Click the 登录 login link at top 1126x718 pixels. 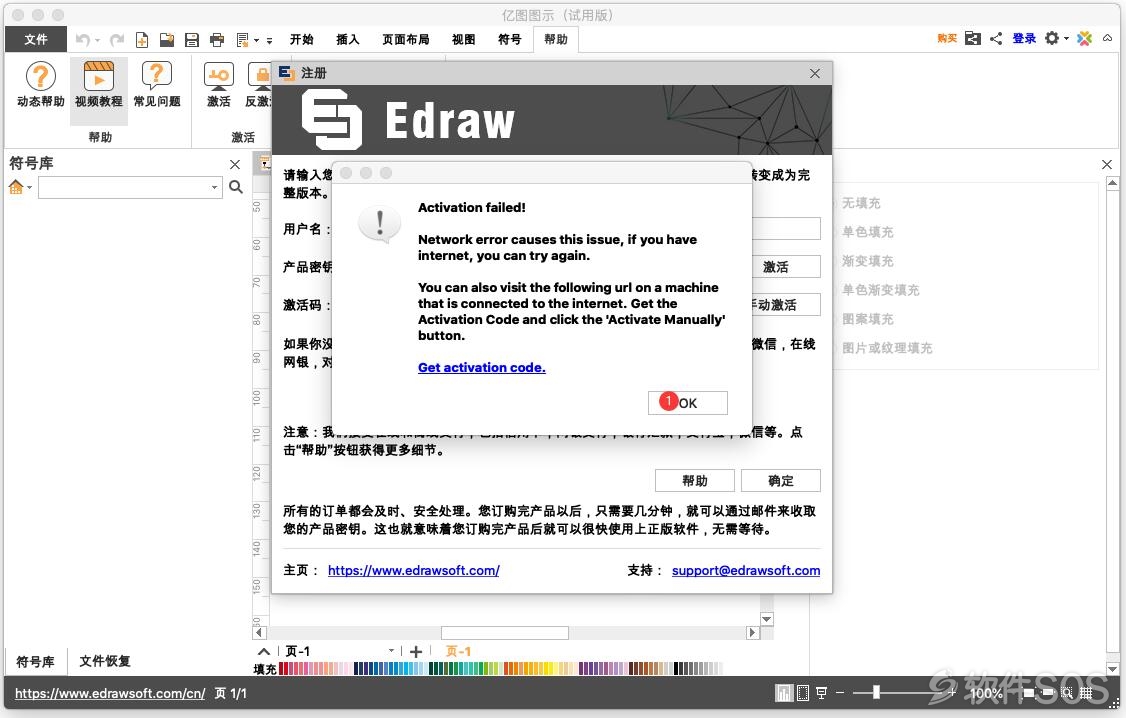pyautogui.click(x=1024, y=38)
